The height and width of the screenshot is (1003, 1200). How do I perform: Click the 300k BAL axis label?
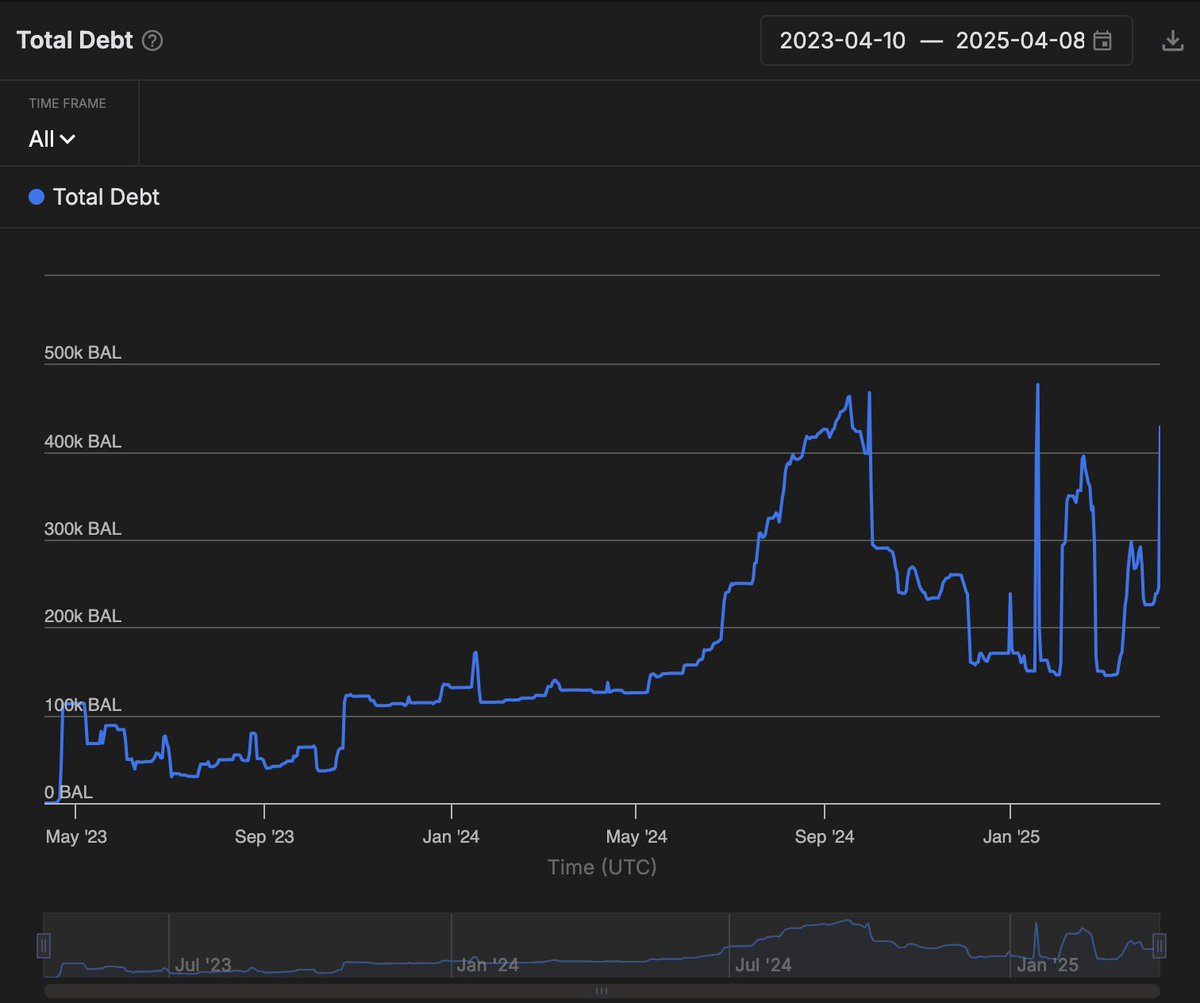click(83, 529)
